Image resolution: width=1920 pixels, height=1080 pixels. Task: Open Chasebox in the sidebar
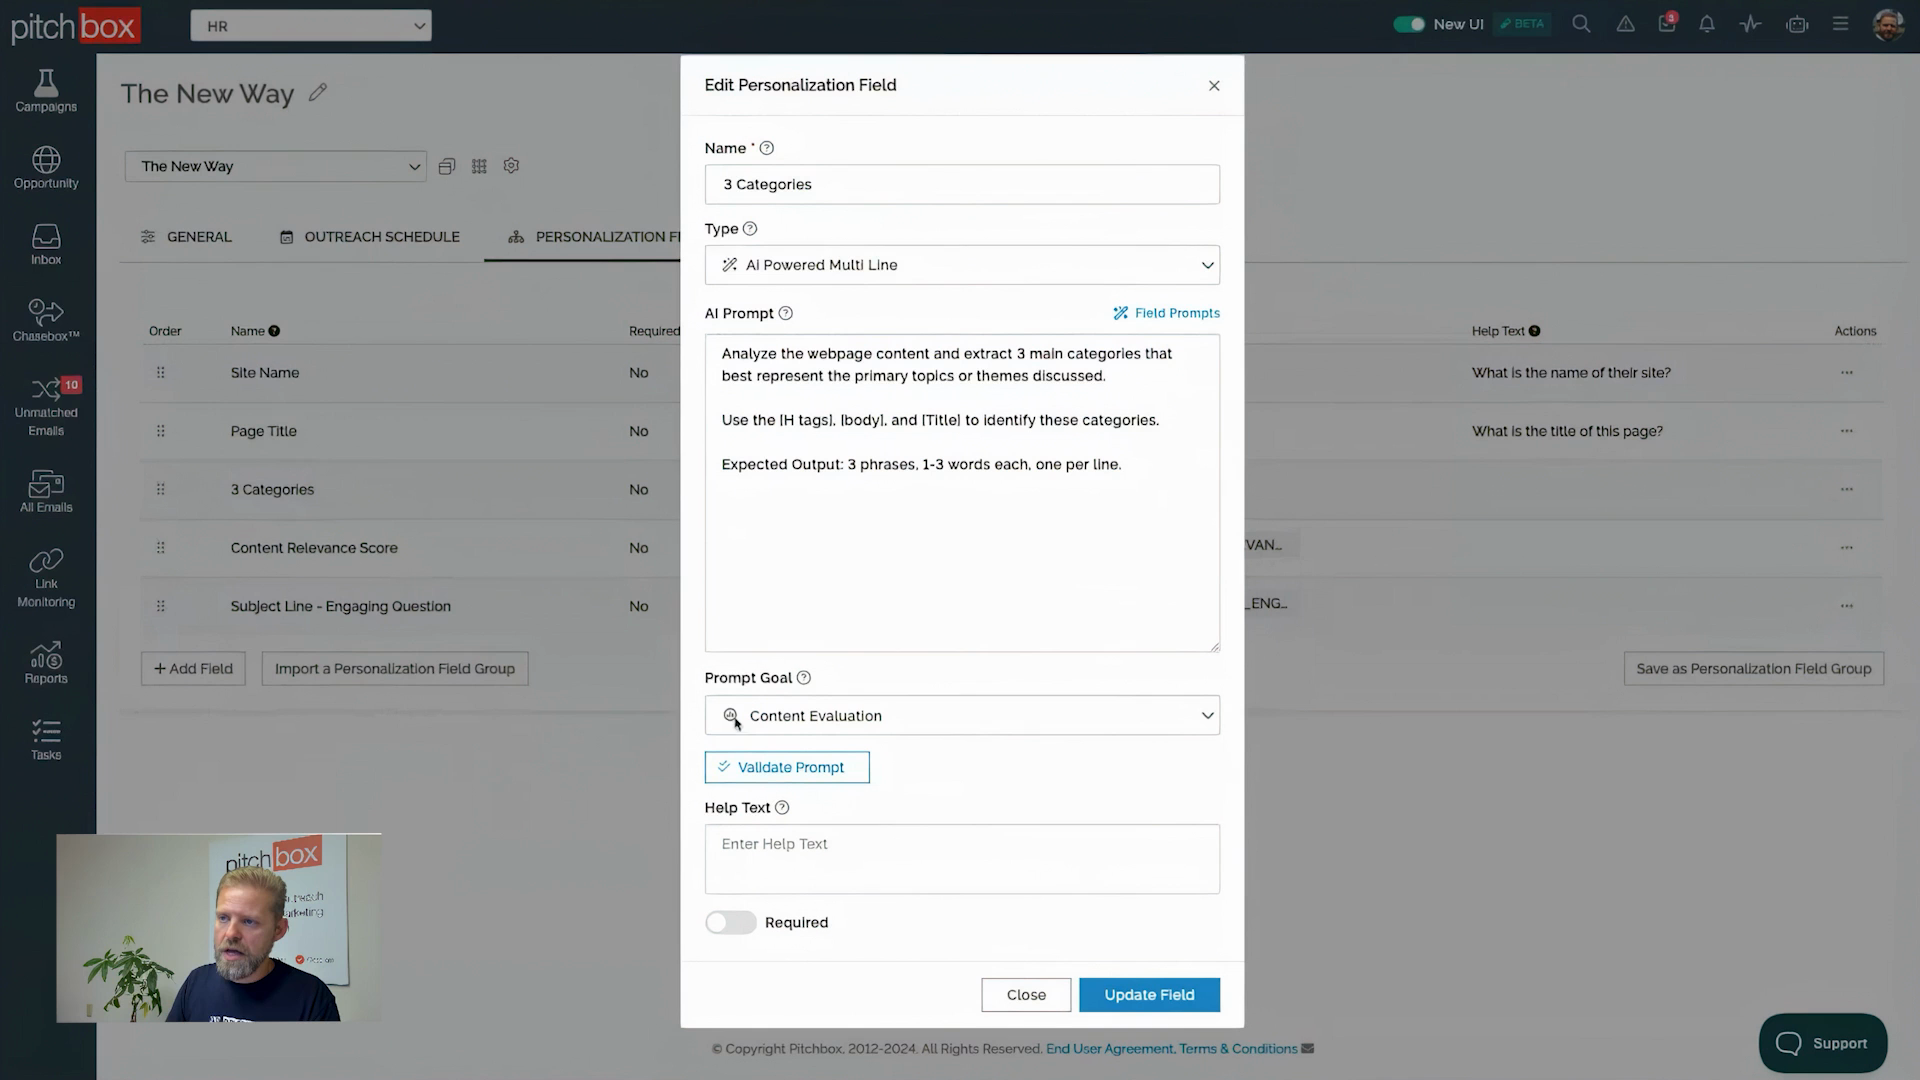click(46, 321)
